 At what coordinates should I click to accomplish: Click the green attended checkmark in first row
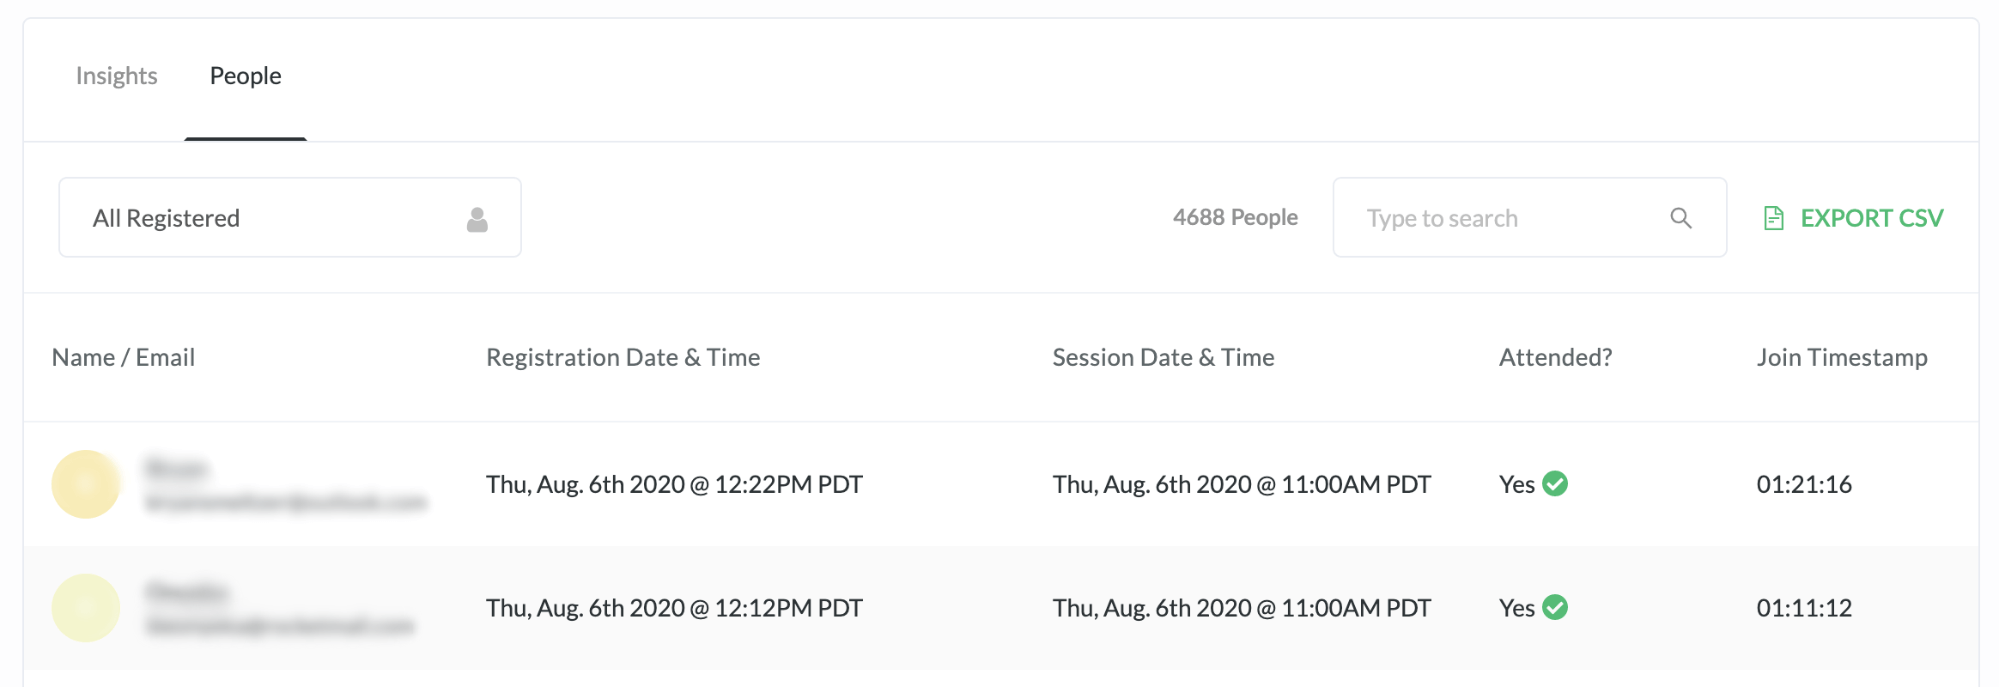click(x=1554, y=484)
